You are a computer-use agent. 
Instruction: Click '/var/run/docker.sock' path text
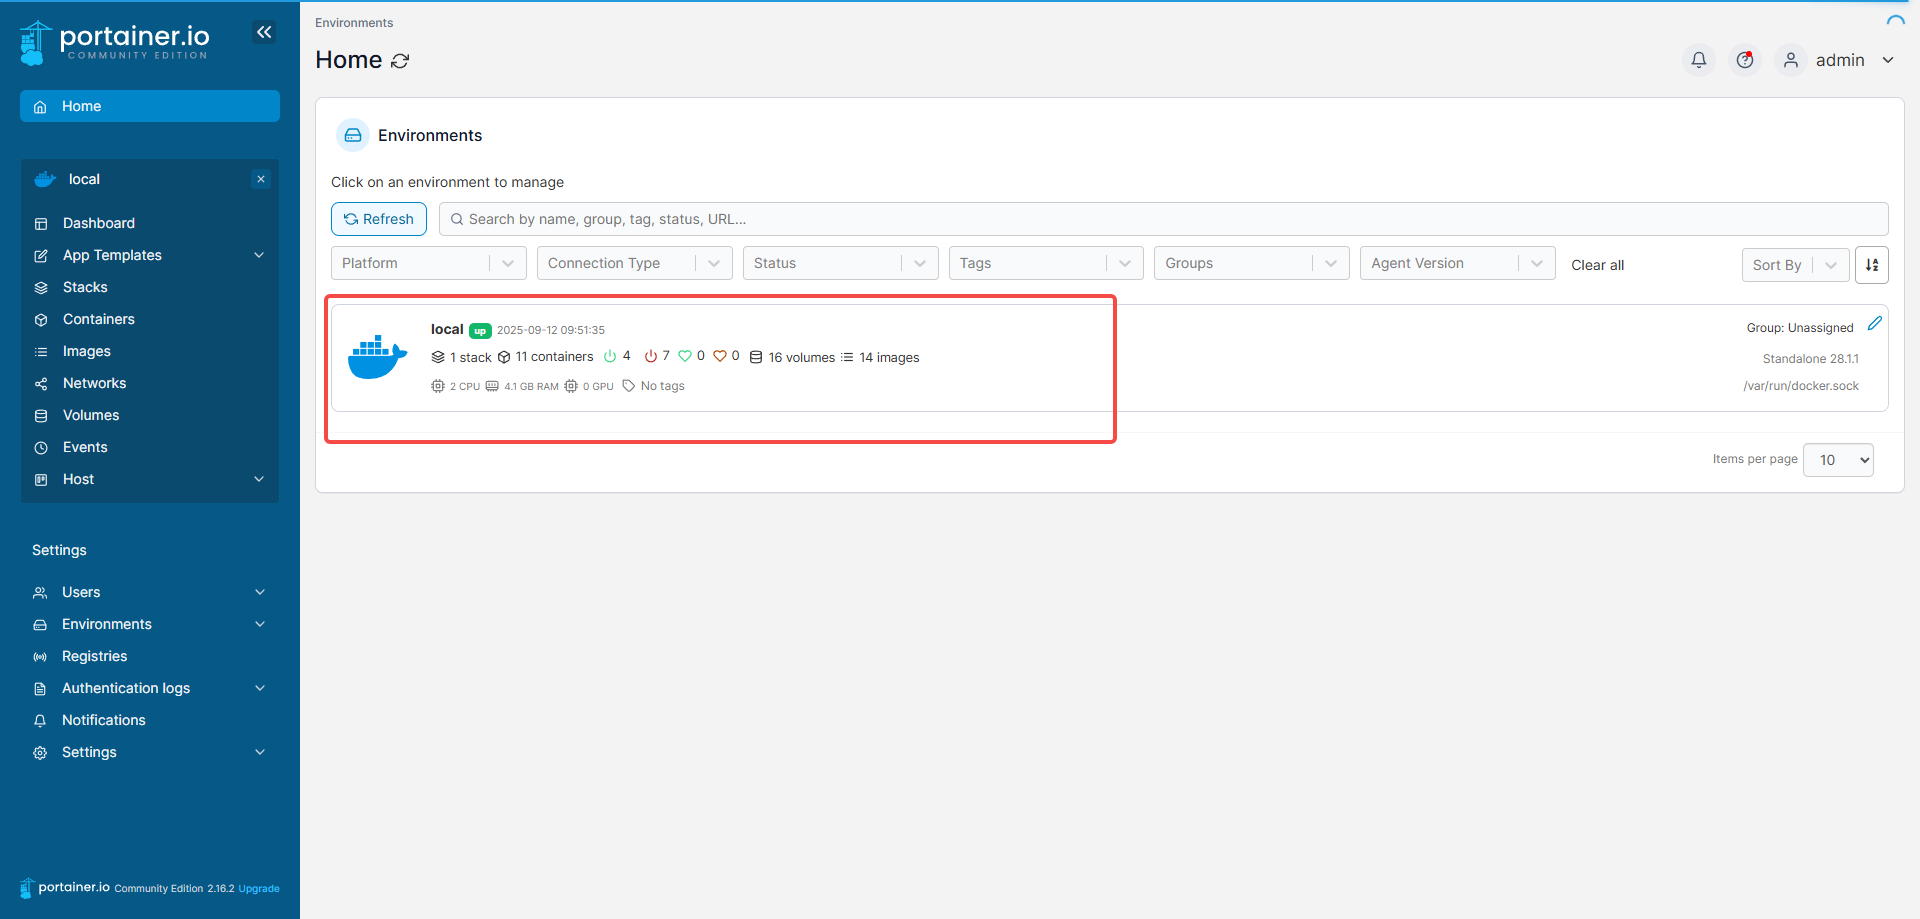[x=1801, y=386]
